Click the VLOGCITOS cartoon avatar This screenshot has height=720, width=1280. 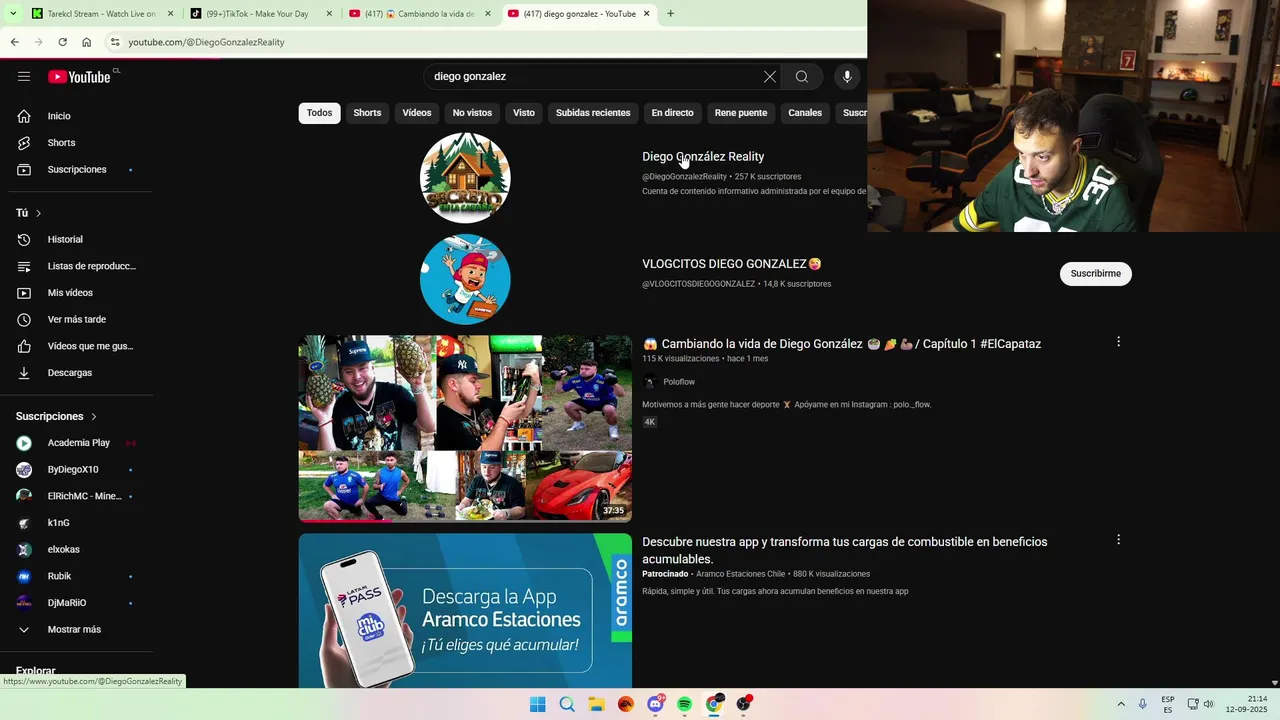pyautogui.click(x=465, y=279)
